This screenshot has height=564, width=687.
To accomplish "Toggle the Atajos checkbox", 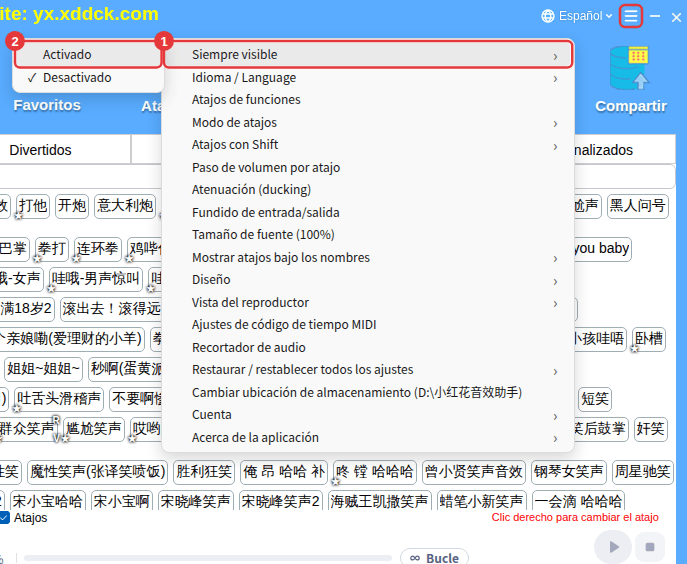I will coord(4,518).
